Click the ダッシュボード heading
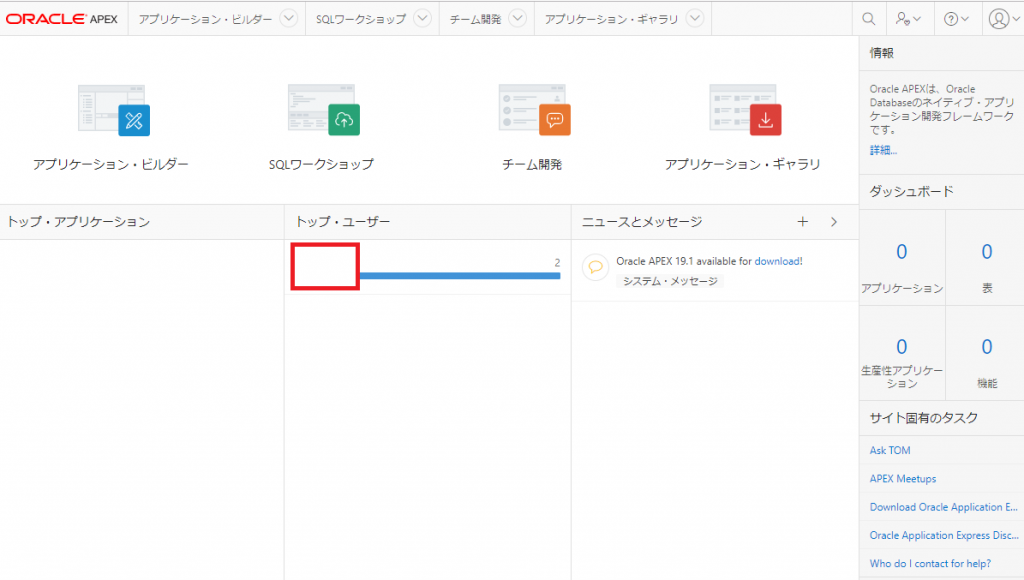The height and width of the screenshot is (580, 1024). [911, 191]
